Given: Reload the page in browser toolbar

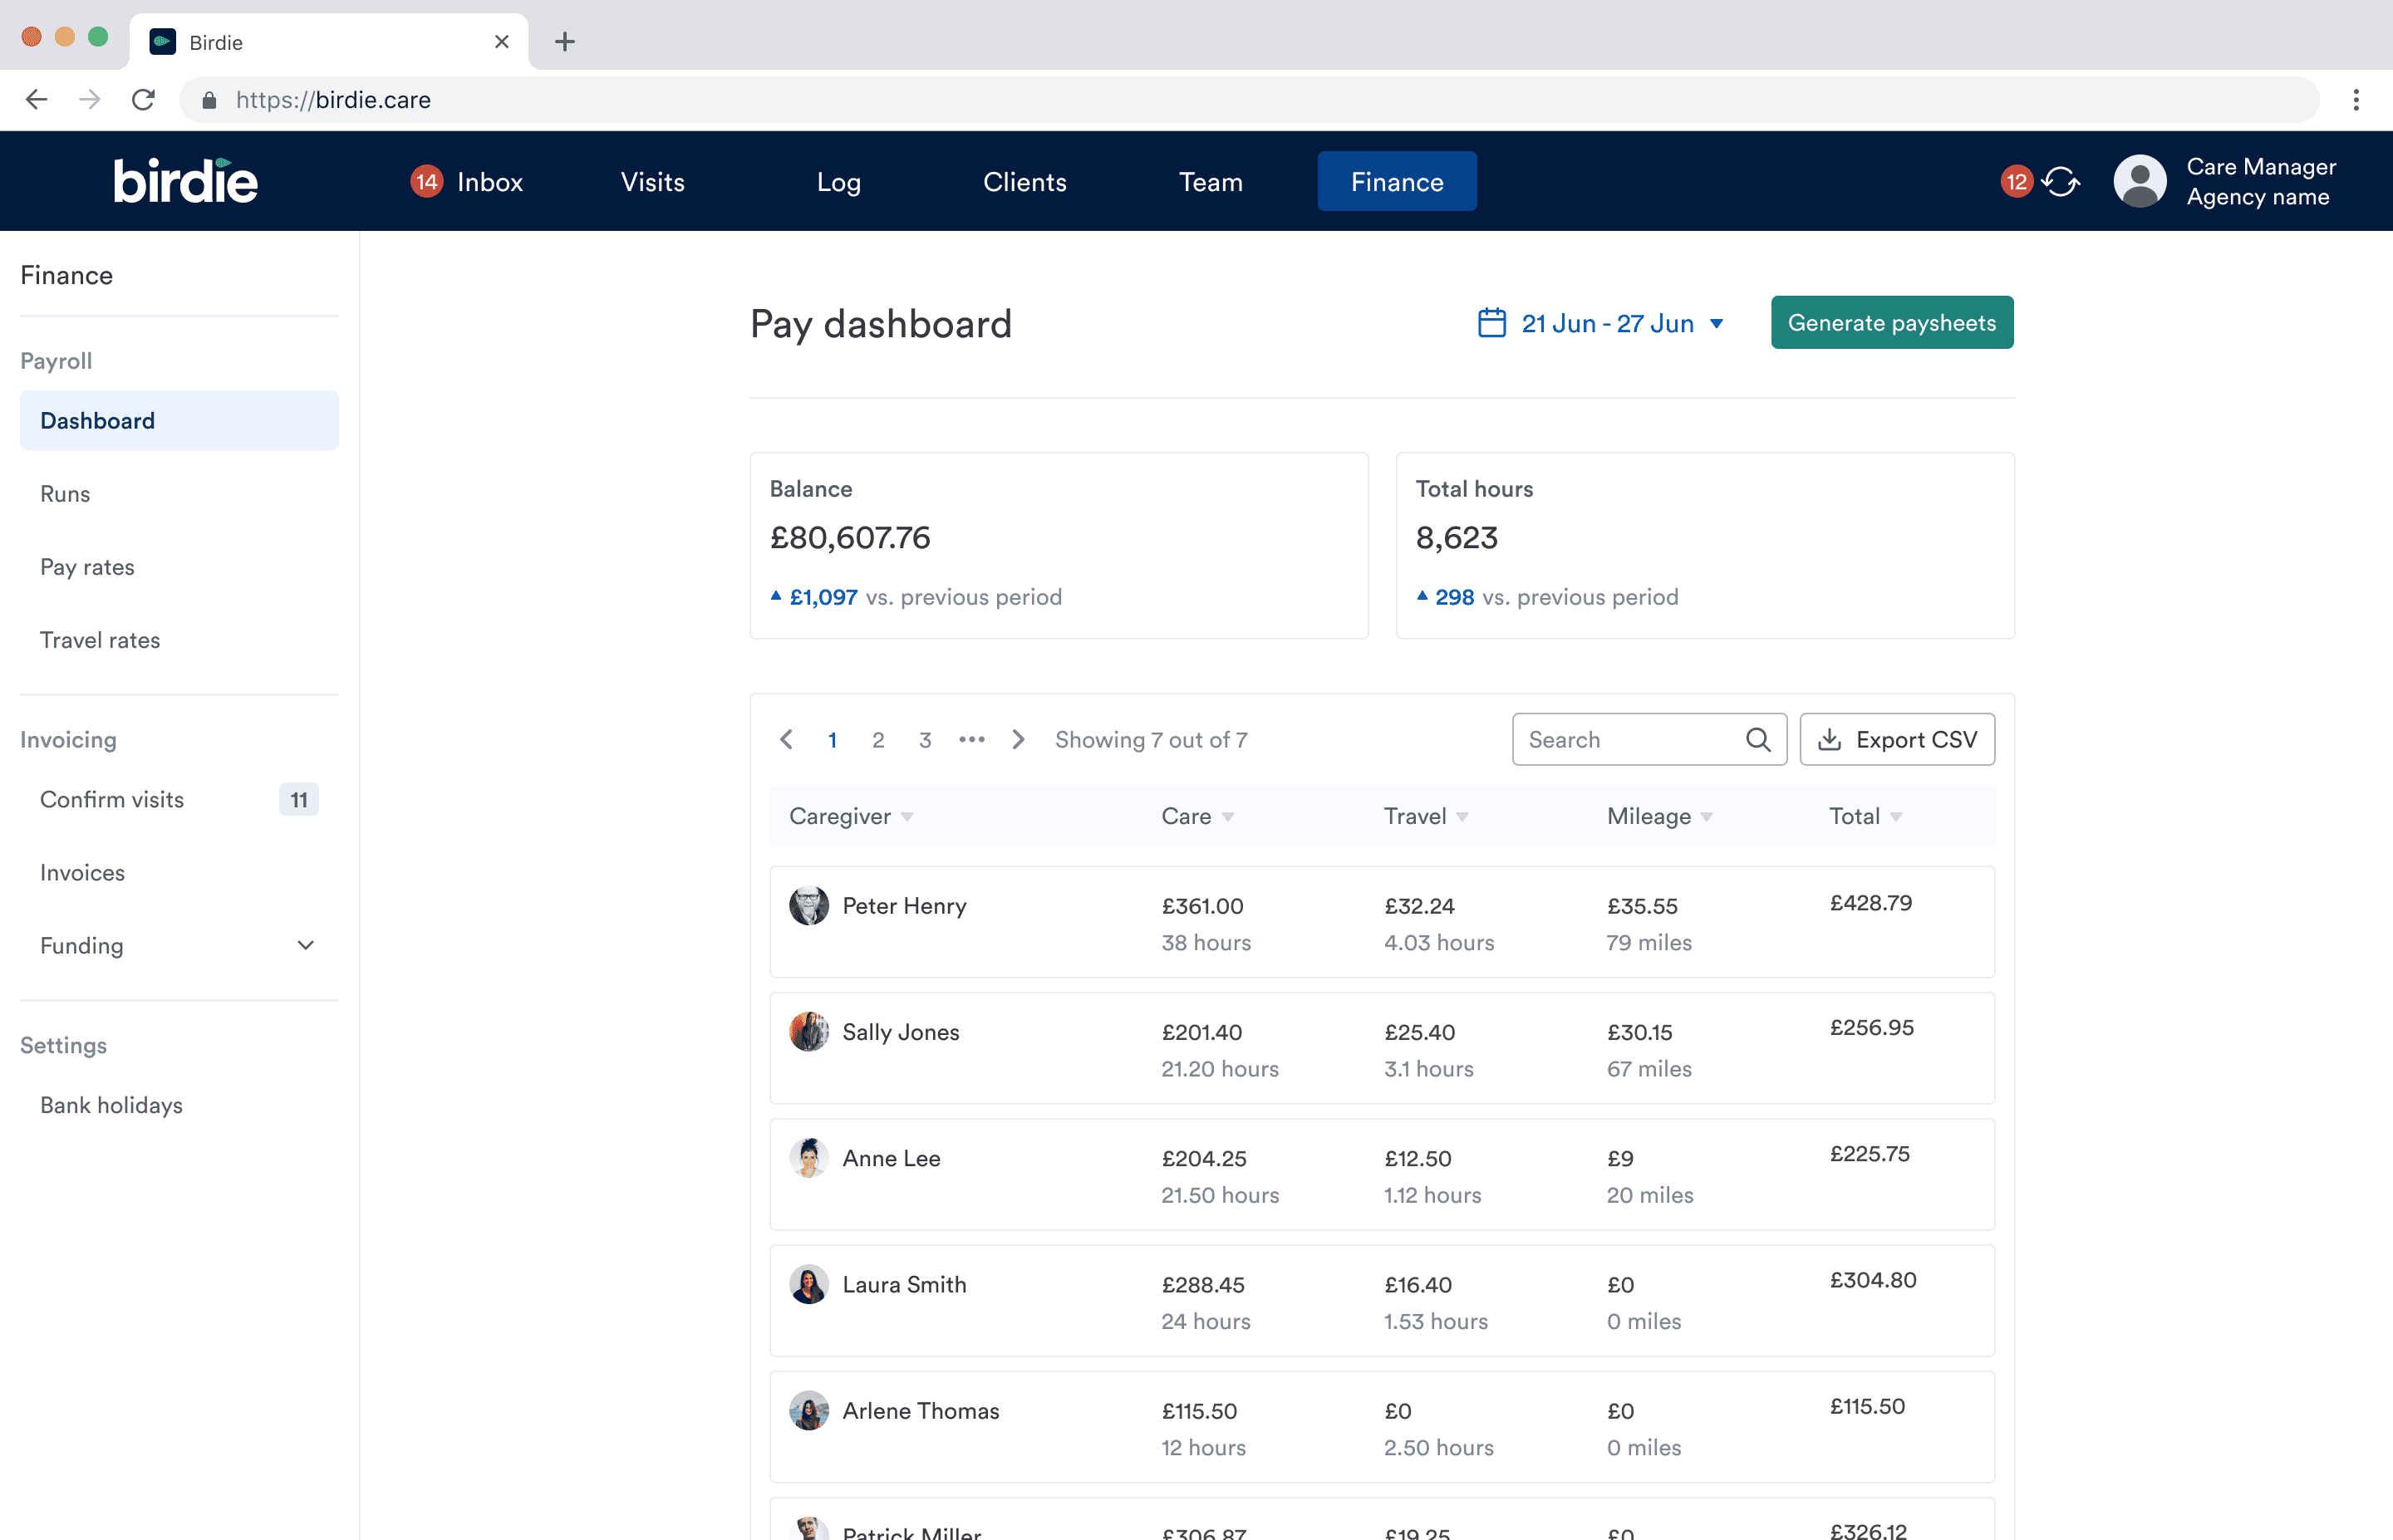Looking at the screenshot, I should [143, 100].
